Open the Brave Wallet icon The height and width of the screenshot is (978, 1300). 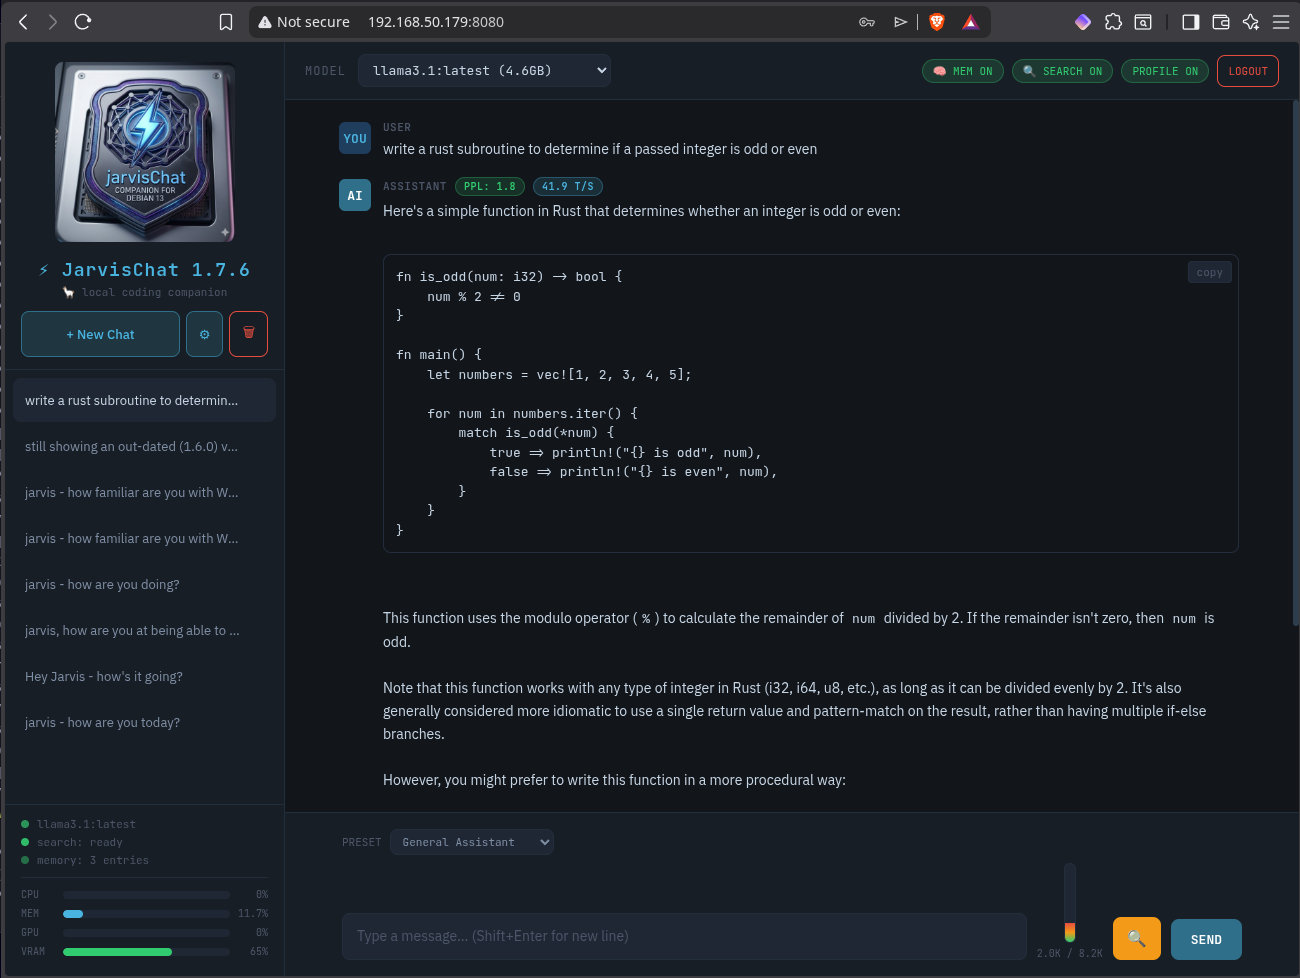[x=1221, y=22]
